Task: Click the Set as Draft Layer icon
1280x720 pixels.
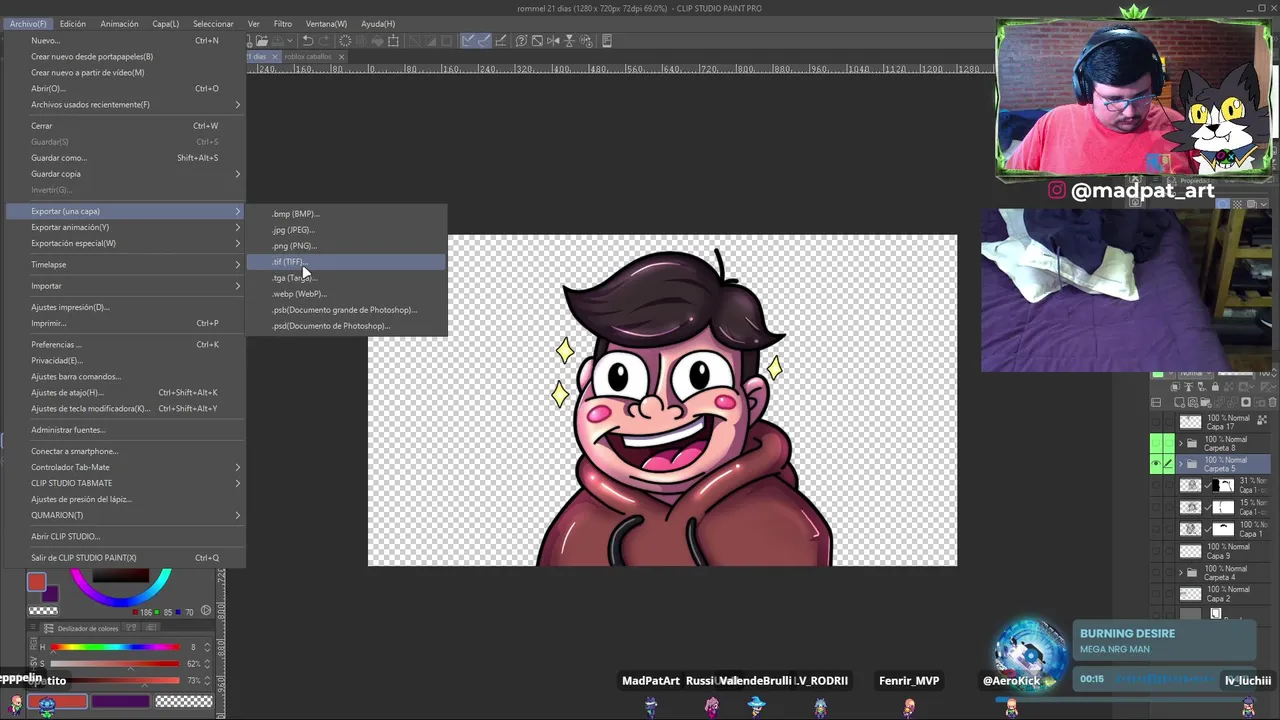Action: pyautogui.click(x=1202, y=387)
